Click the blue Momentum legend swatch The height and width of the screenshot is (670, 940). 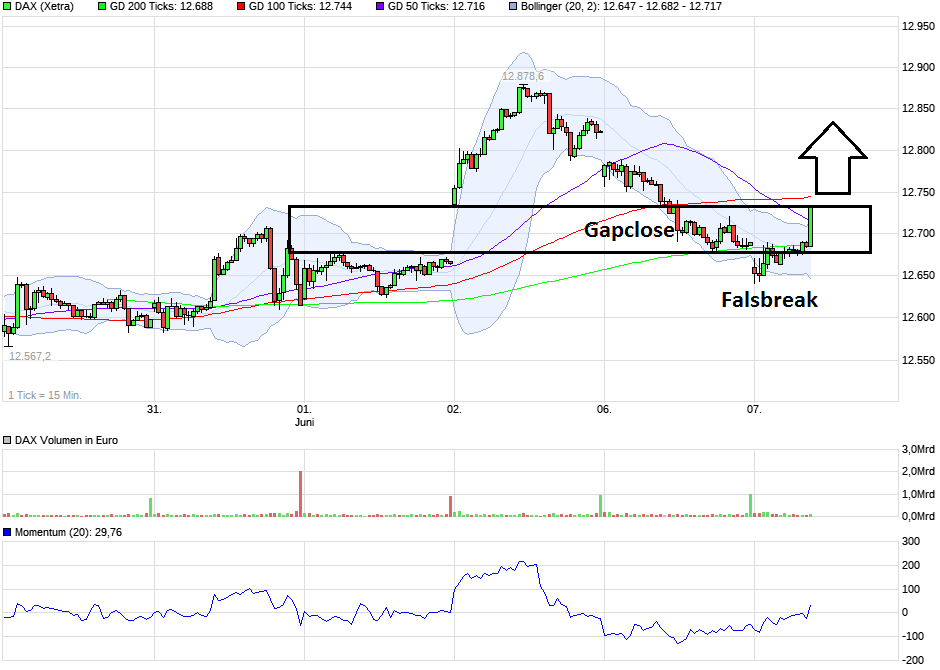pyautogui.click(x=7, y=532)
